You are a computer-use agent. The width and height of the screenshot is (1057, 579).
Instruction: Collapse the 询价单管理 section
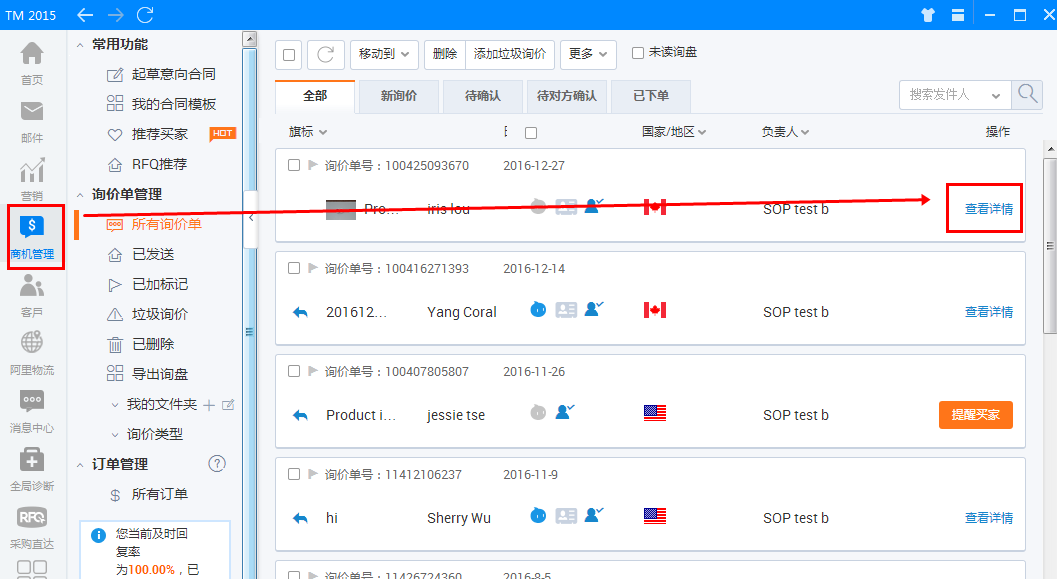tap(80, 195)
